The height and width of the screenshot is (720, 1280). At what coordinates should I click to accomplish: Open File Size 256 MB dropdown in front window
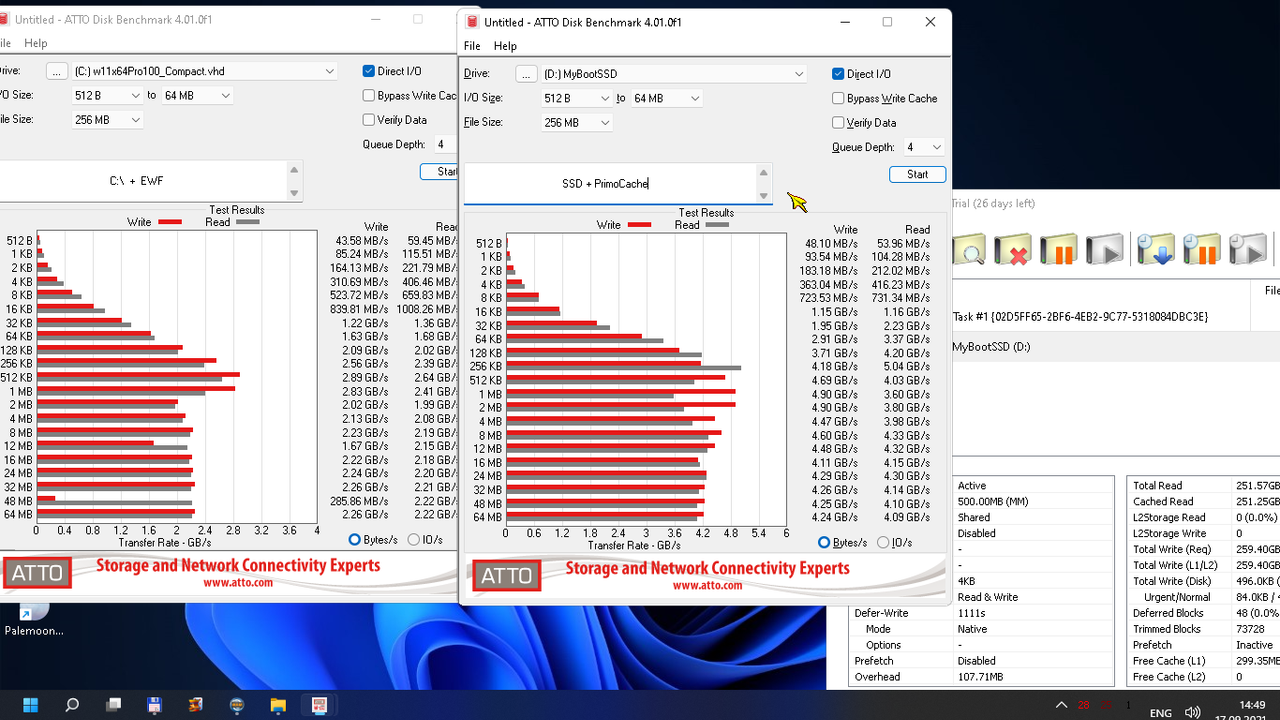tap(576, 122)
